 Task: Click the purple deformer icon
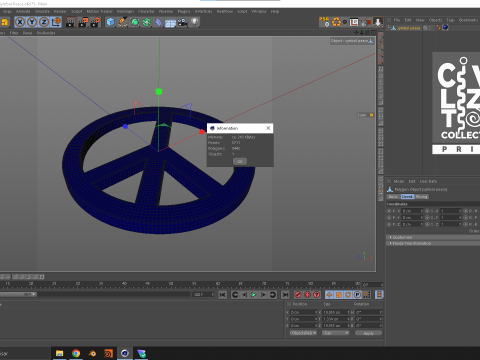click(x=159, y=22)
